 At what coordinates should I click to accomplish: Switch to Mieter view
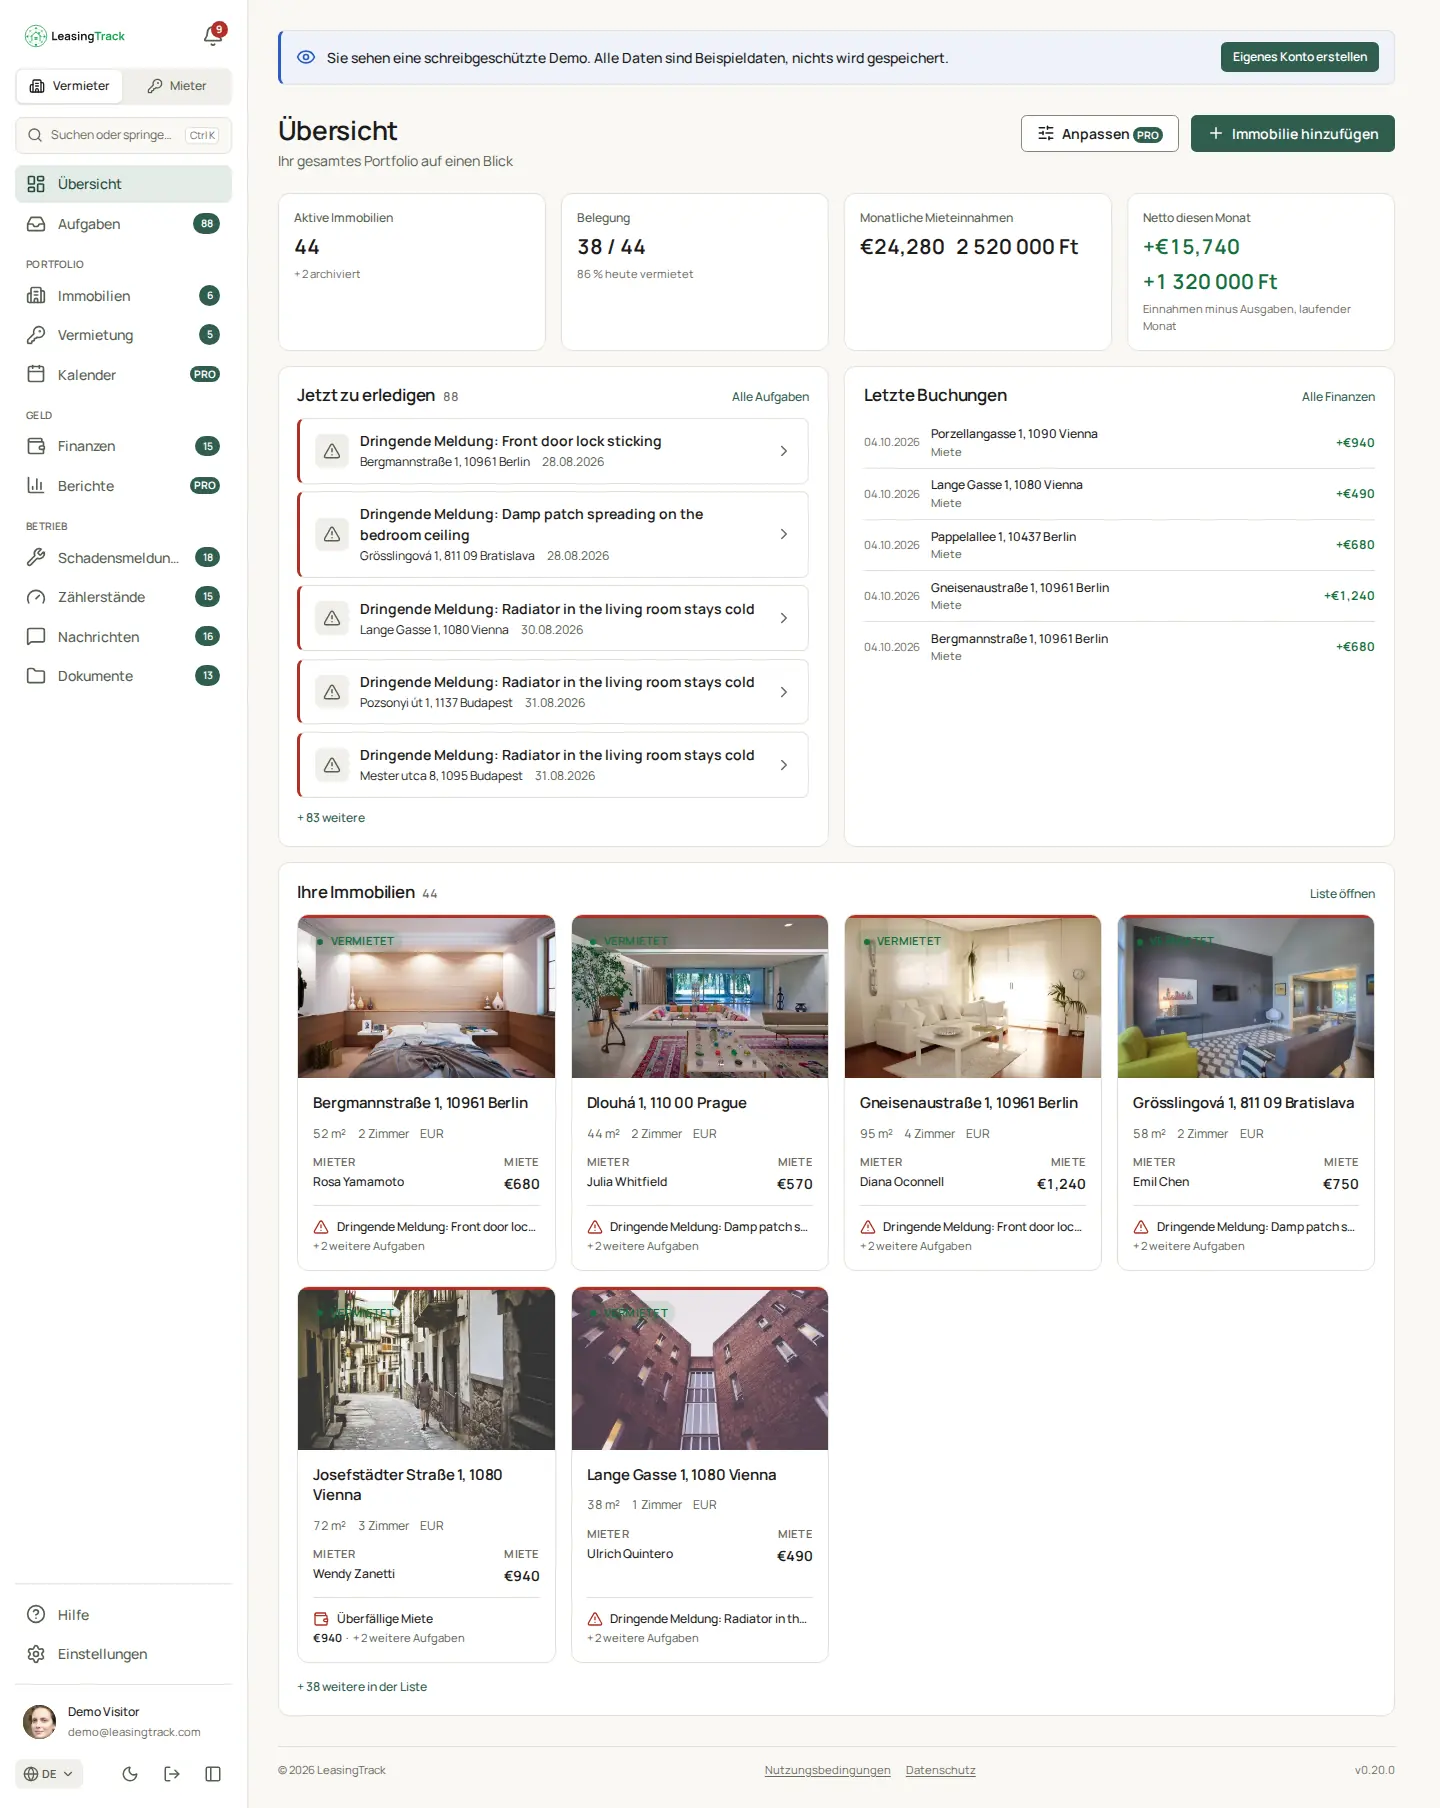177,86
